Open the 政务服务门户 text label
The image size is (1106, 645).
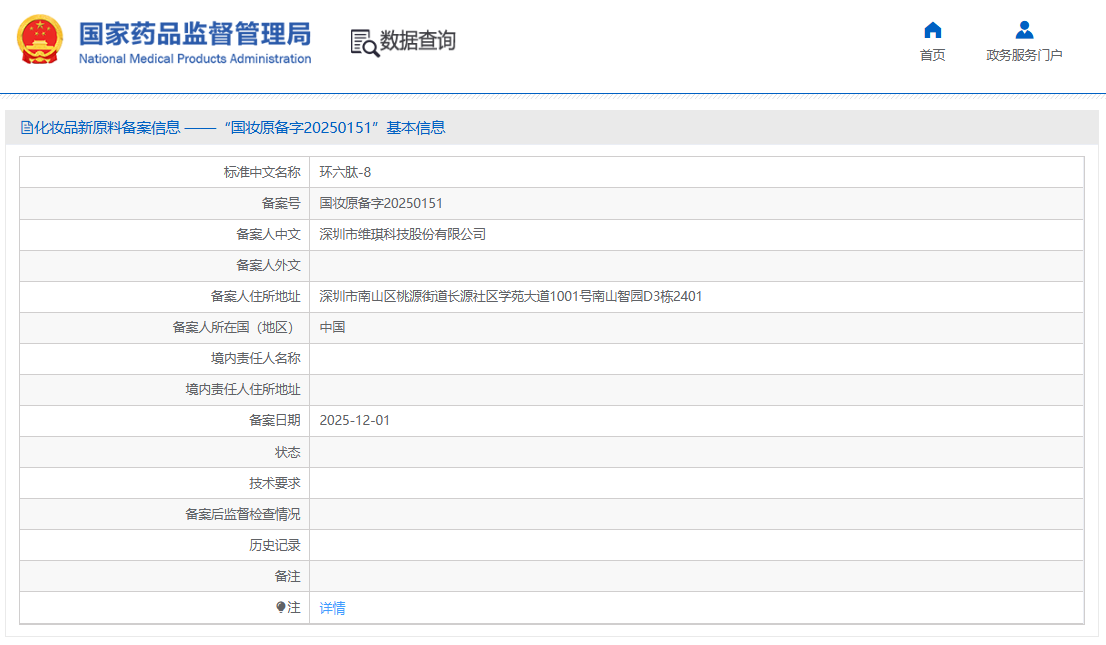pyautogui.click(x=1024, y=55)
